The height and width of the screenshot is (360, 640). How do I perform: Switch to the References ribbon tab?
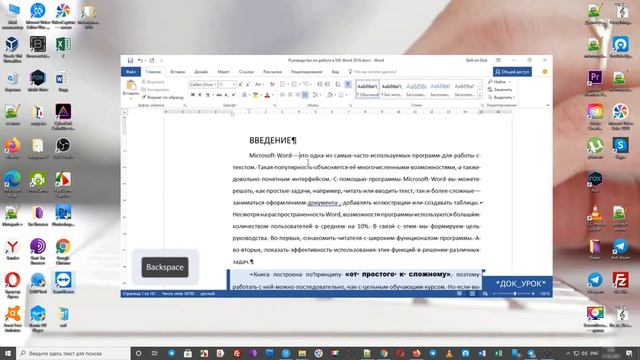(246, 72)
